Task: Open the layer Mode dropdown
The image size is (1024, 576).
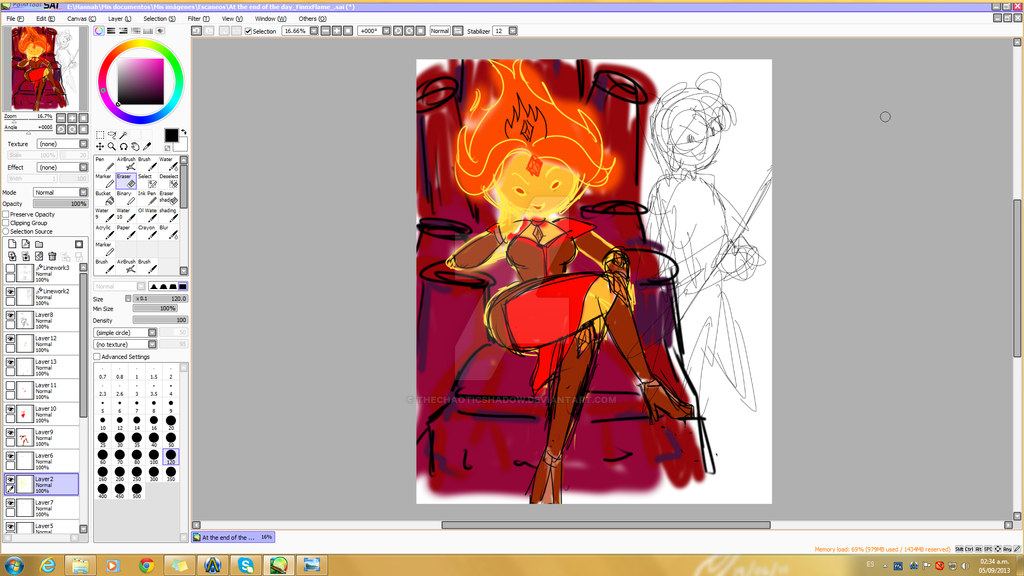Action: tap(61, 192)
